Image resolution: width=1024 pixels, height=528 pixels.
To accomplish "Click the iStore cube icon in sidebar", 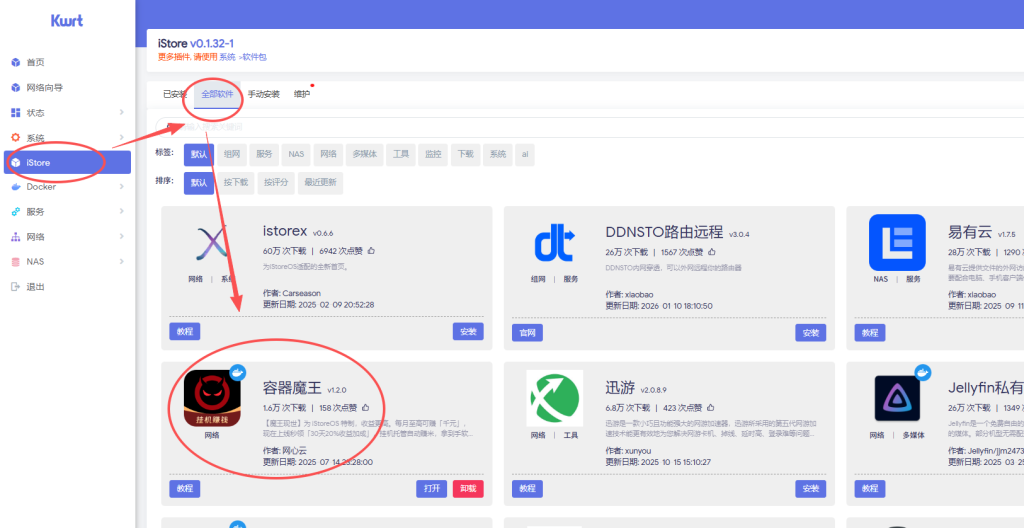I will tap(16, 162).
